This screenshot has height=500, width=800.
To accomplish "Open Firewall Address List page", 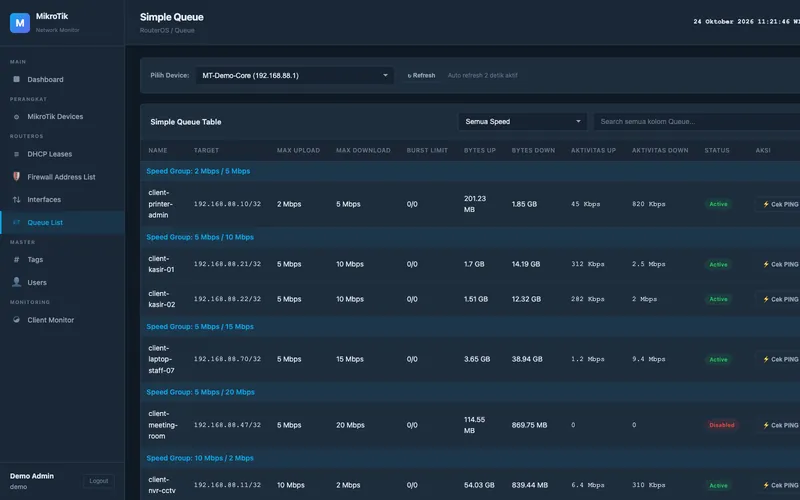I will click(62, 177).
